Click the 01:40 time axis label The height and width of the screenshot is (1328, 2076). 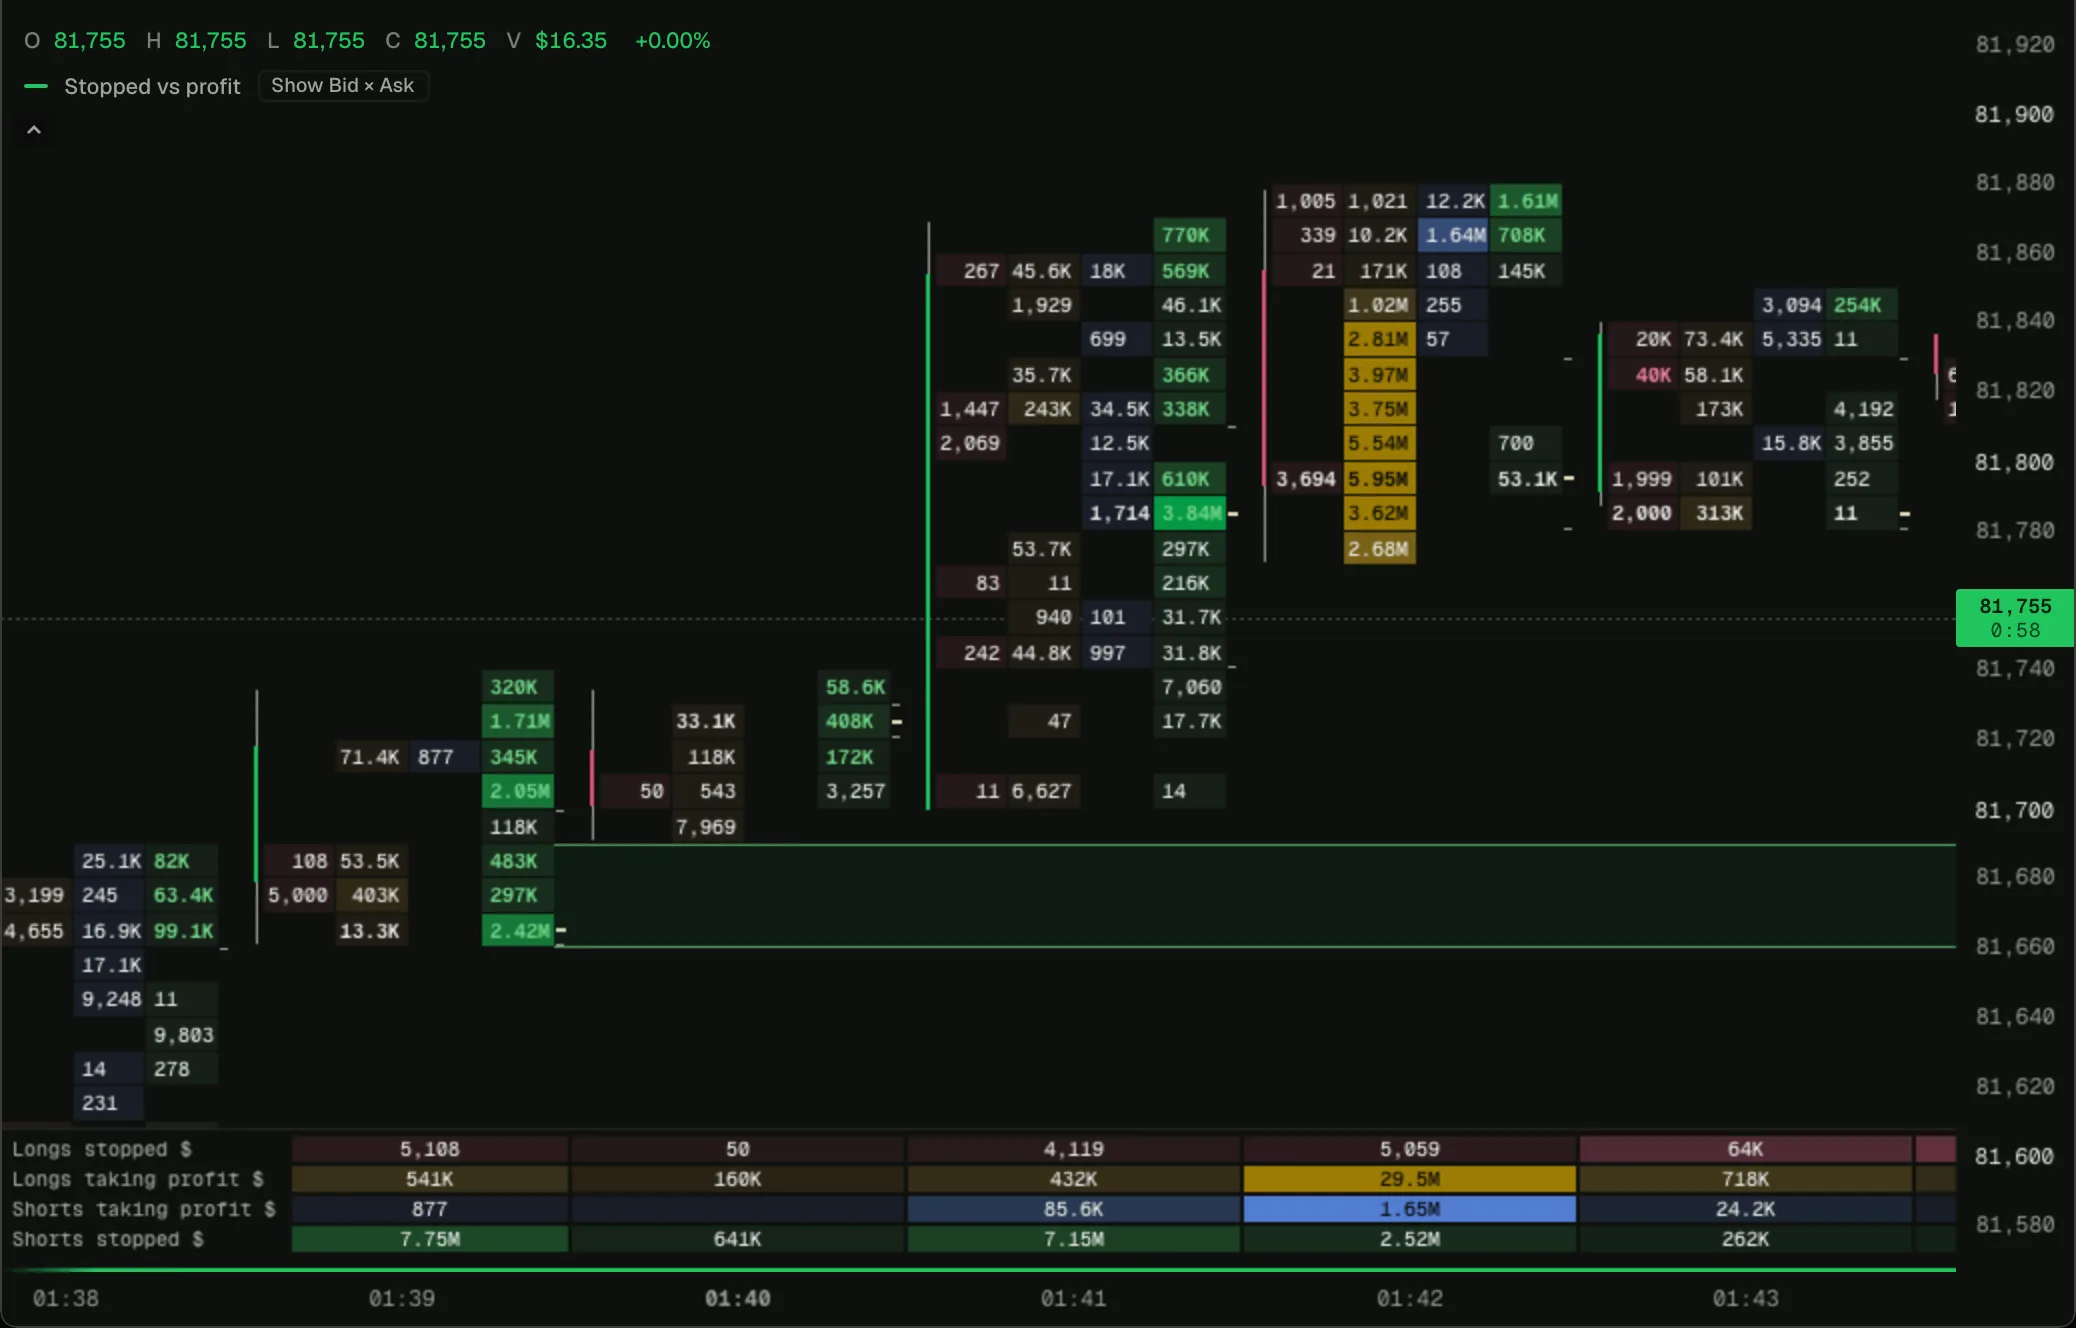click(x=738, y=1298)
